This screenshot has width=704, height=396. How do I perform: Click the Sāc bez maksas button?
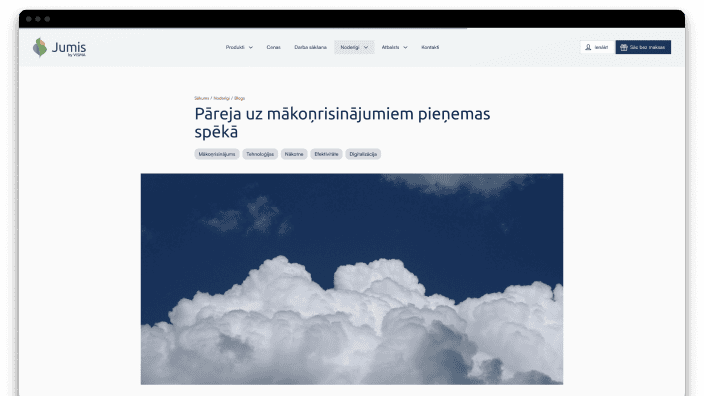[643, 47]
